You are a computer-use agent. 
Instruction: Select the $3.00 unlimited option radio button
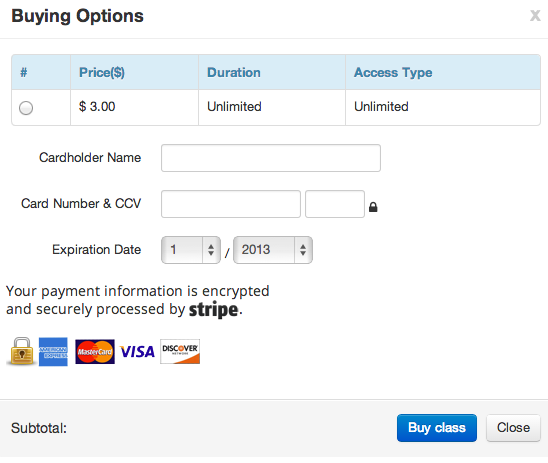[x=26, y=108]
